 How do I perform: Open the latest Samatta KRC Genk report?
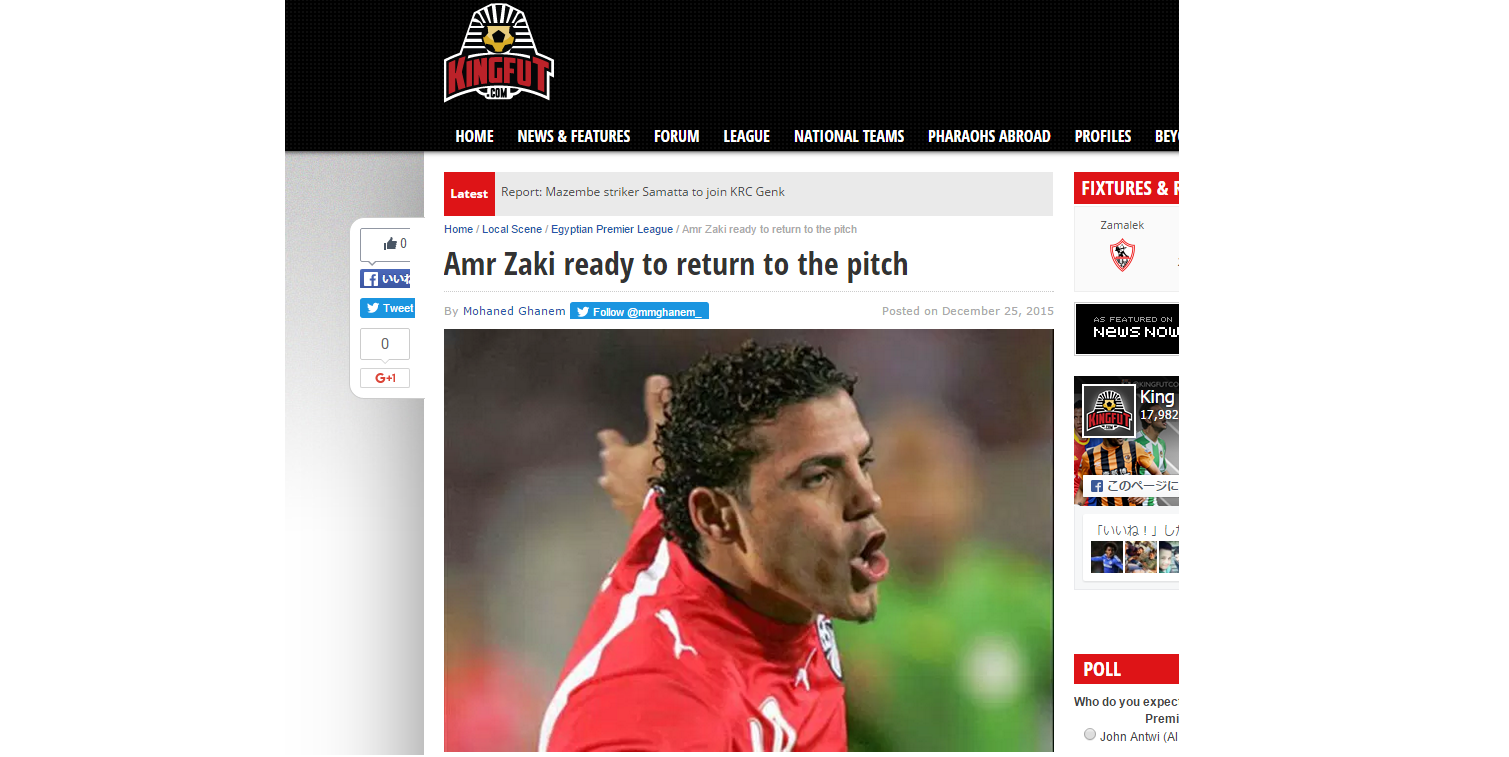click(643, 192)
